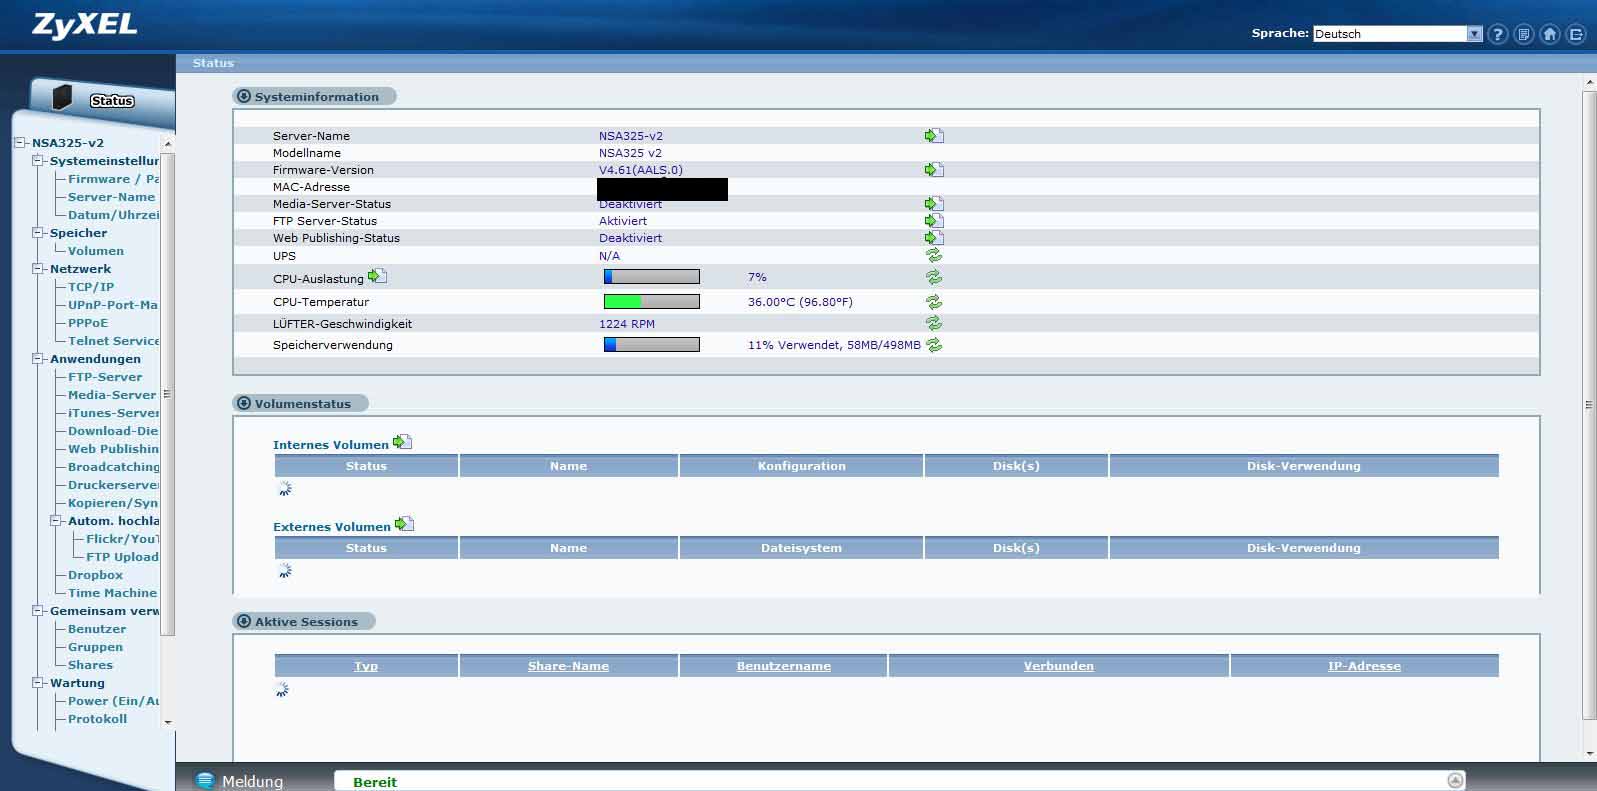Open Time Machine settings
1597x791 pixels.
[x=112, y=593]
